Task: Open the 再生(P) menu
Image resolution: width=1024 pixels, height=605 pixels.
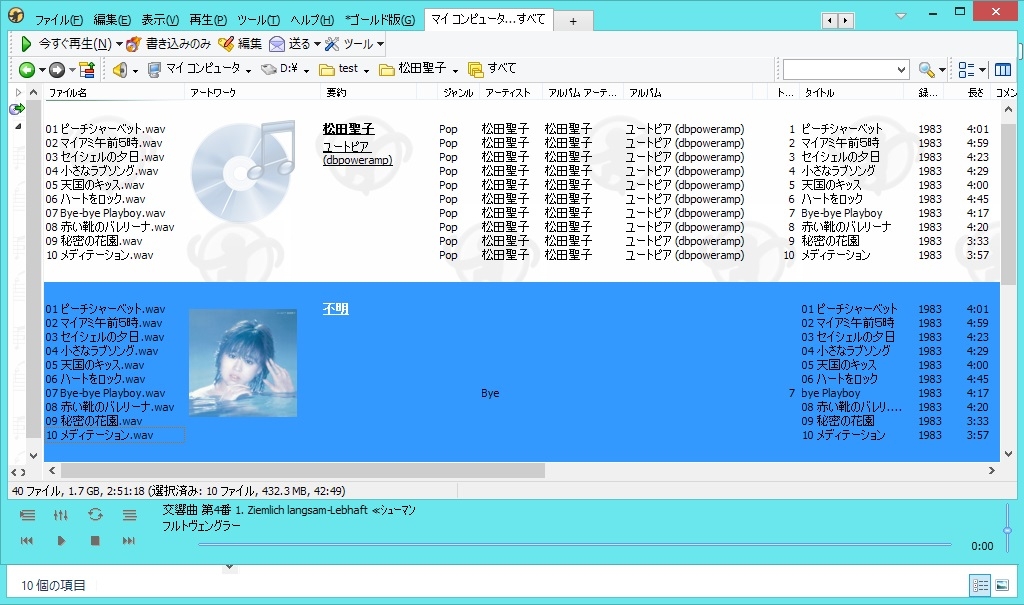Action: [208, 20]
